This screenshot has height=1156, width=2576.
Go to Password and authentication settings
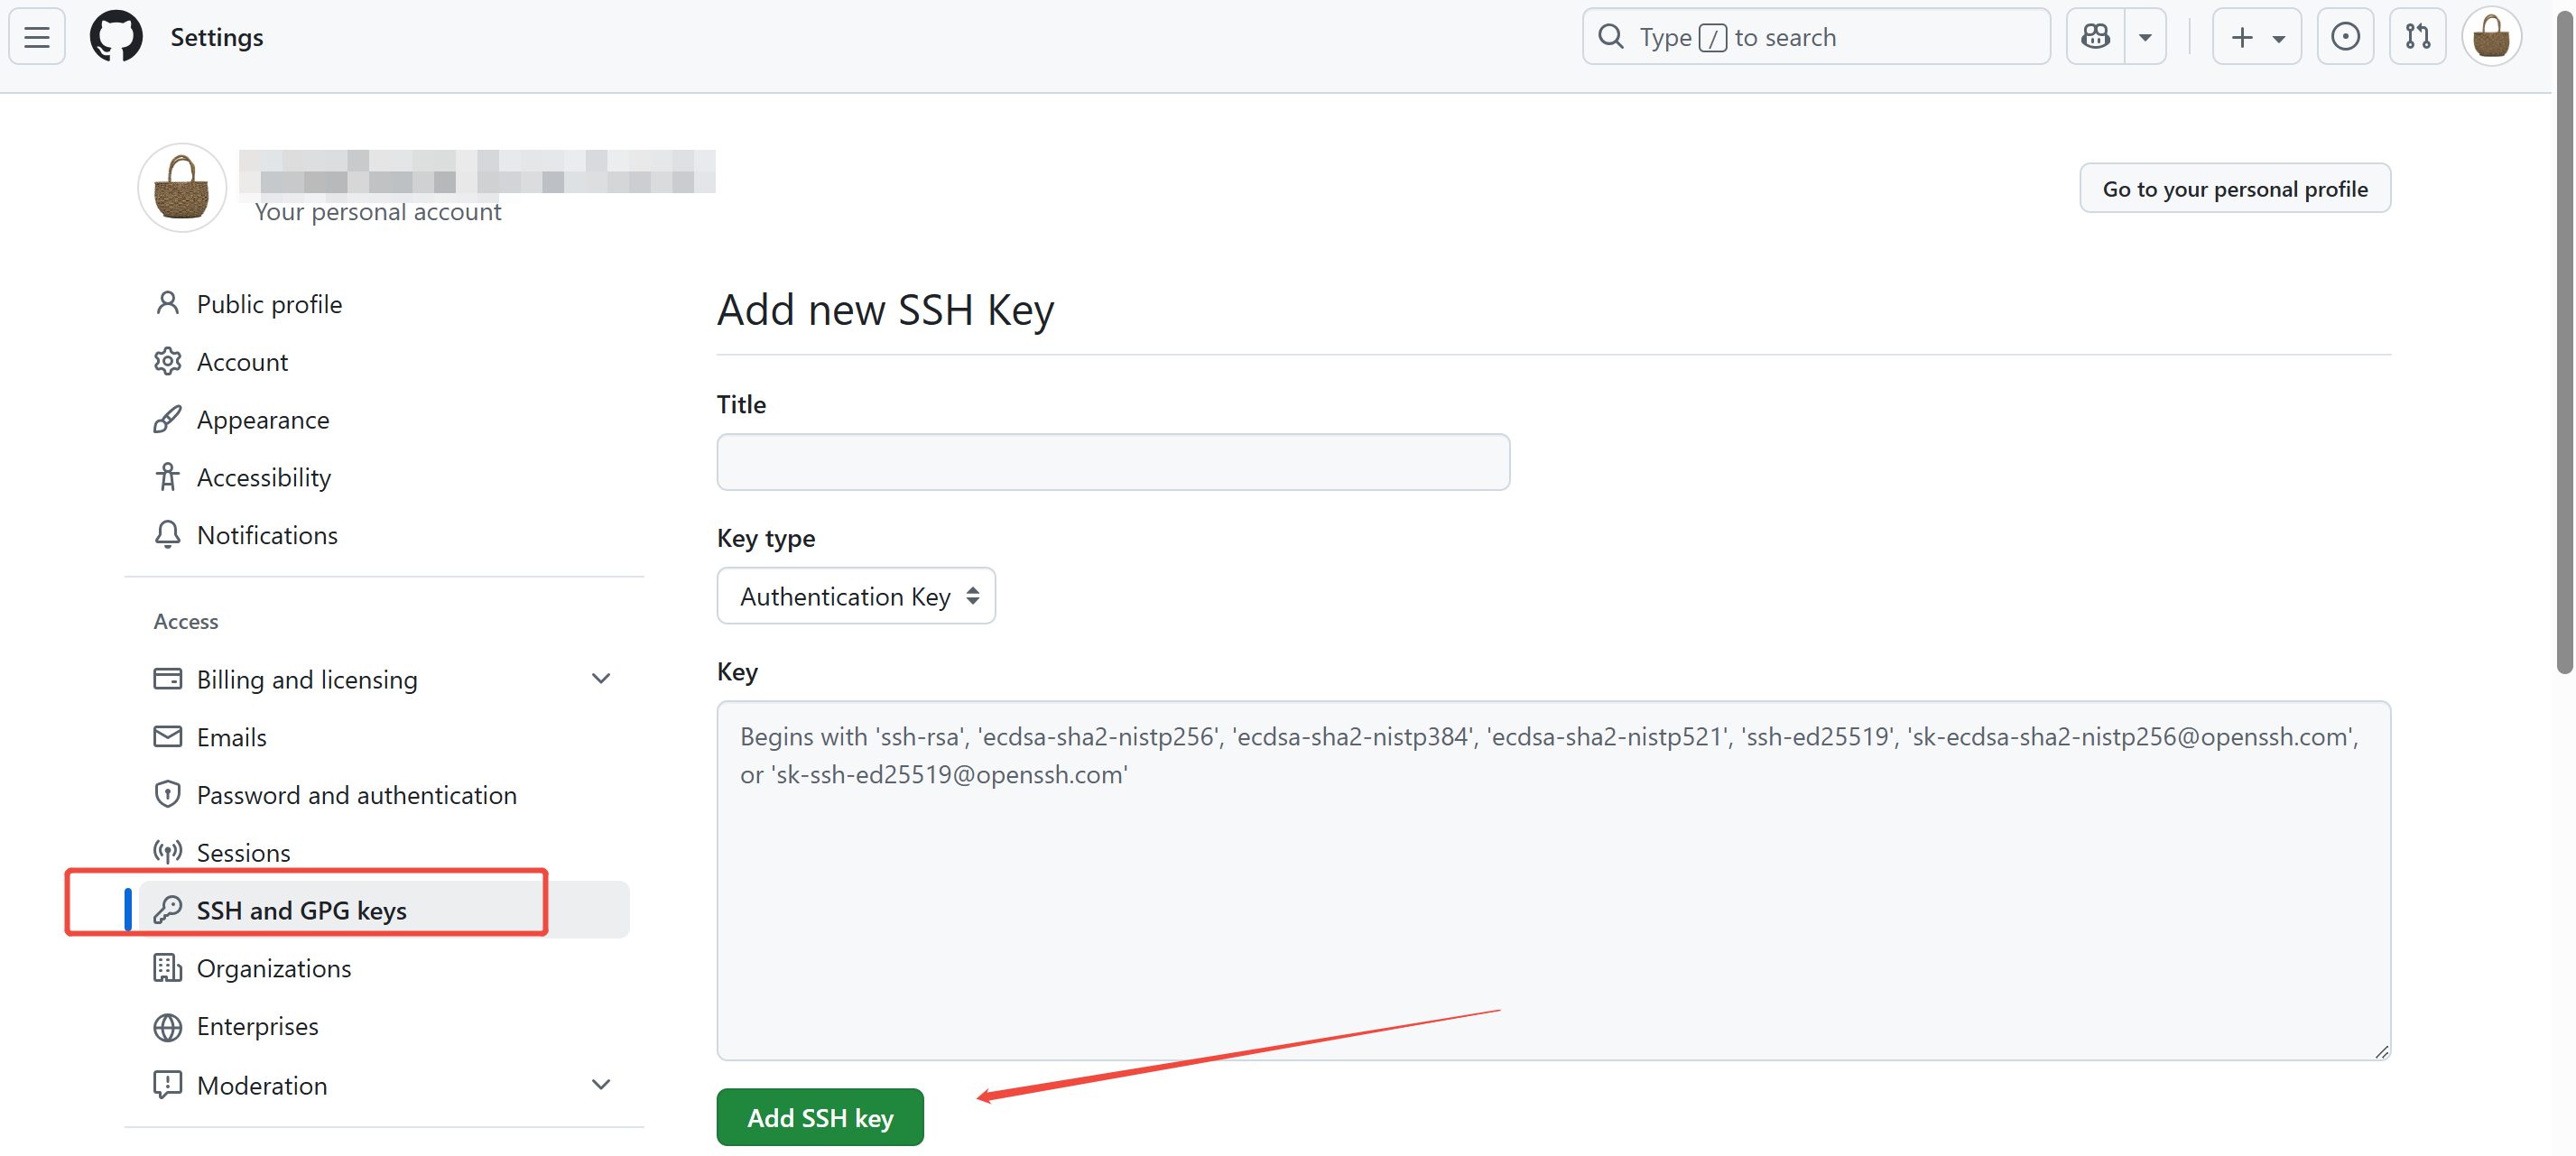356,795
